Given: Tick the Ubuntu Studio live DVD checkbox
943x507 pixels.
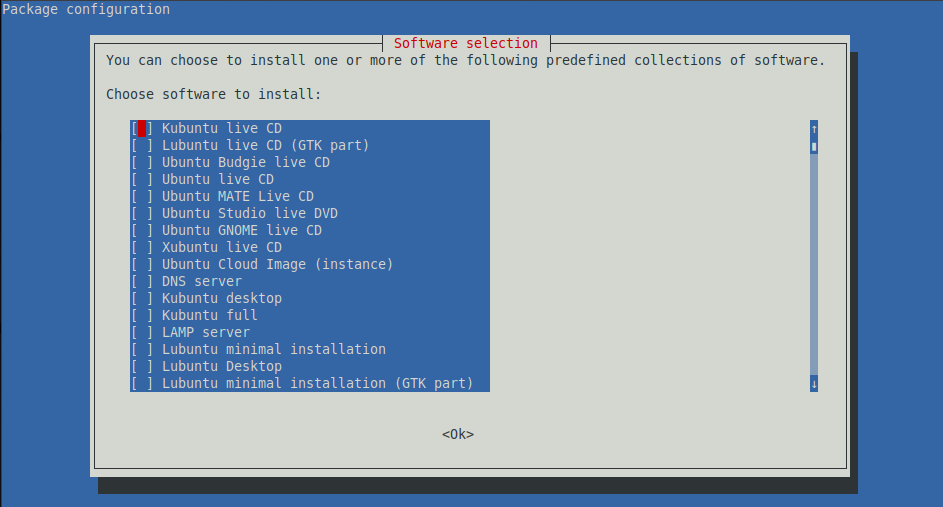Looking at the screenshot, I should coord(142,214).
